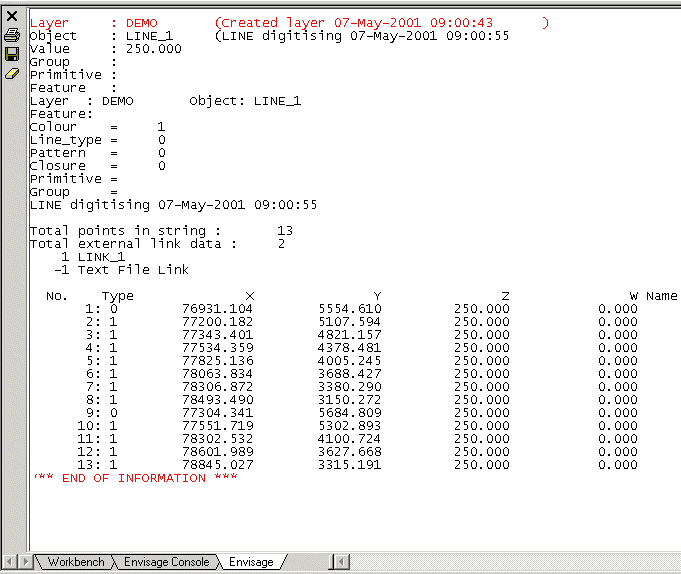Click the Y value 3688.427
The image size is (681, 574).
pyautogui.click(x=350, y=374)
